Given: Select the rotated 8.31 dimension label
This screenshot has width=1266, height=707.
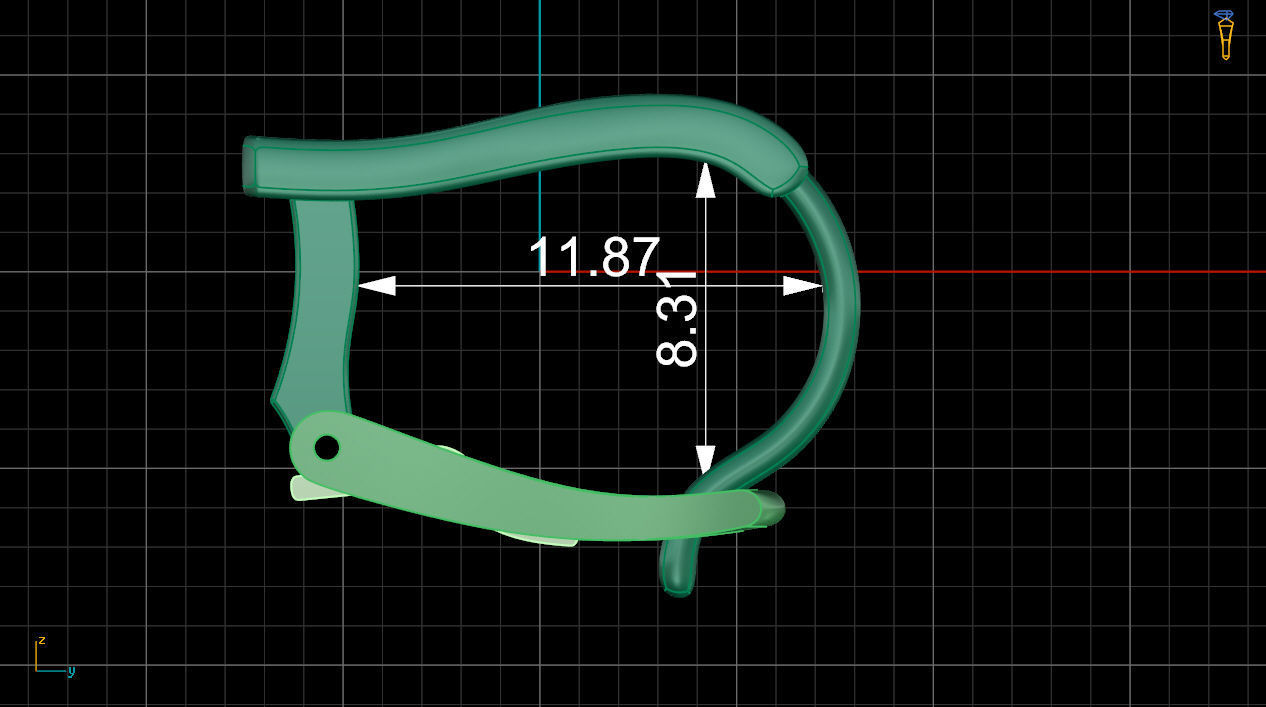Looking at the screenshot, I should [677, 318].
